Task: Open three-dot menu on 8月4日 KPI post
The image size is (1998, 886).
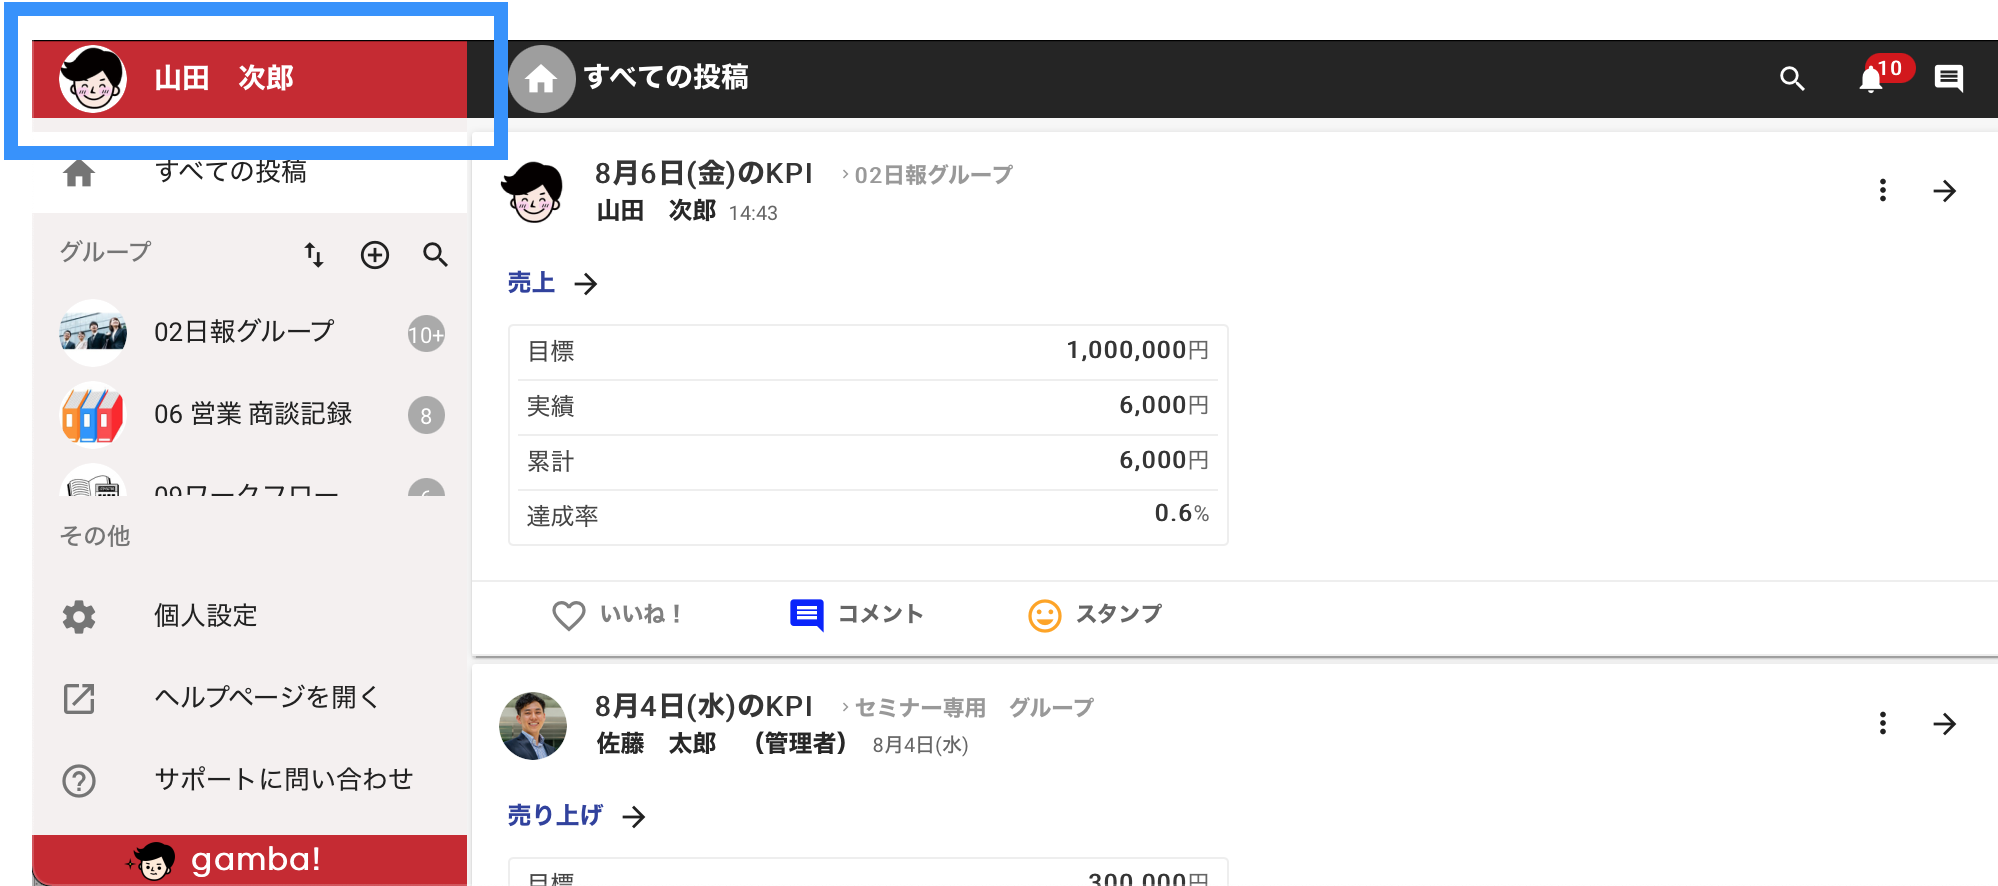Action: point(1883,724)
